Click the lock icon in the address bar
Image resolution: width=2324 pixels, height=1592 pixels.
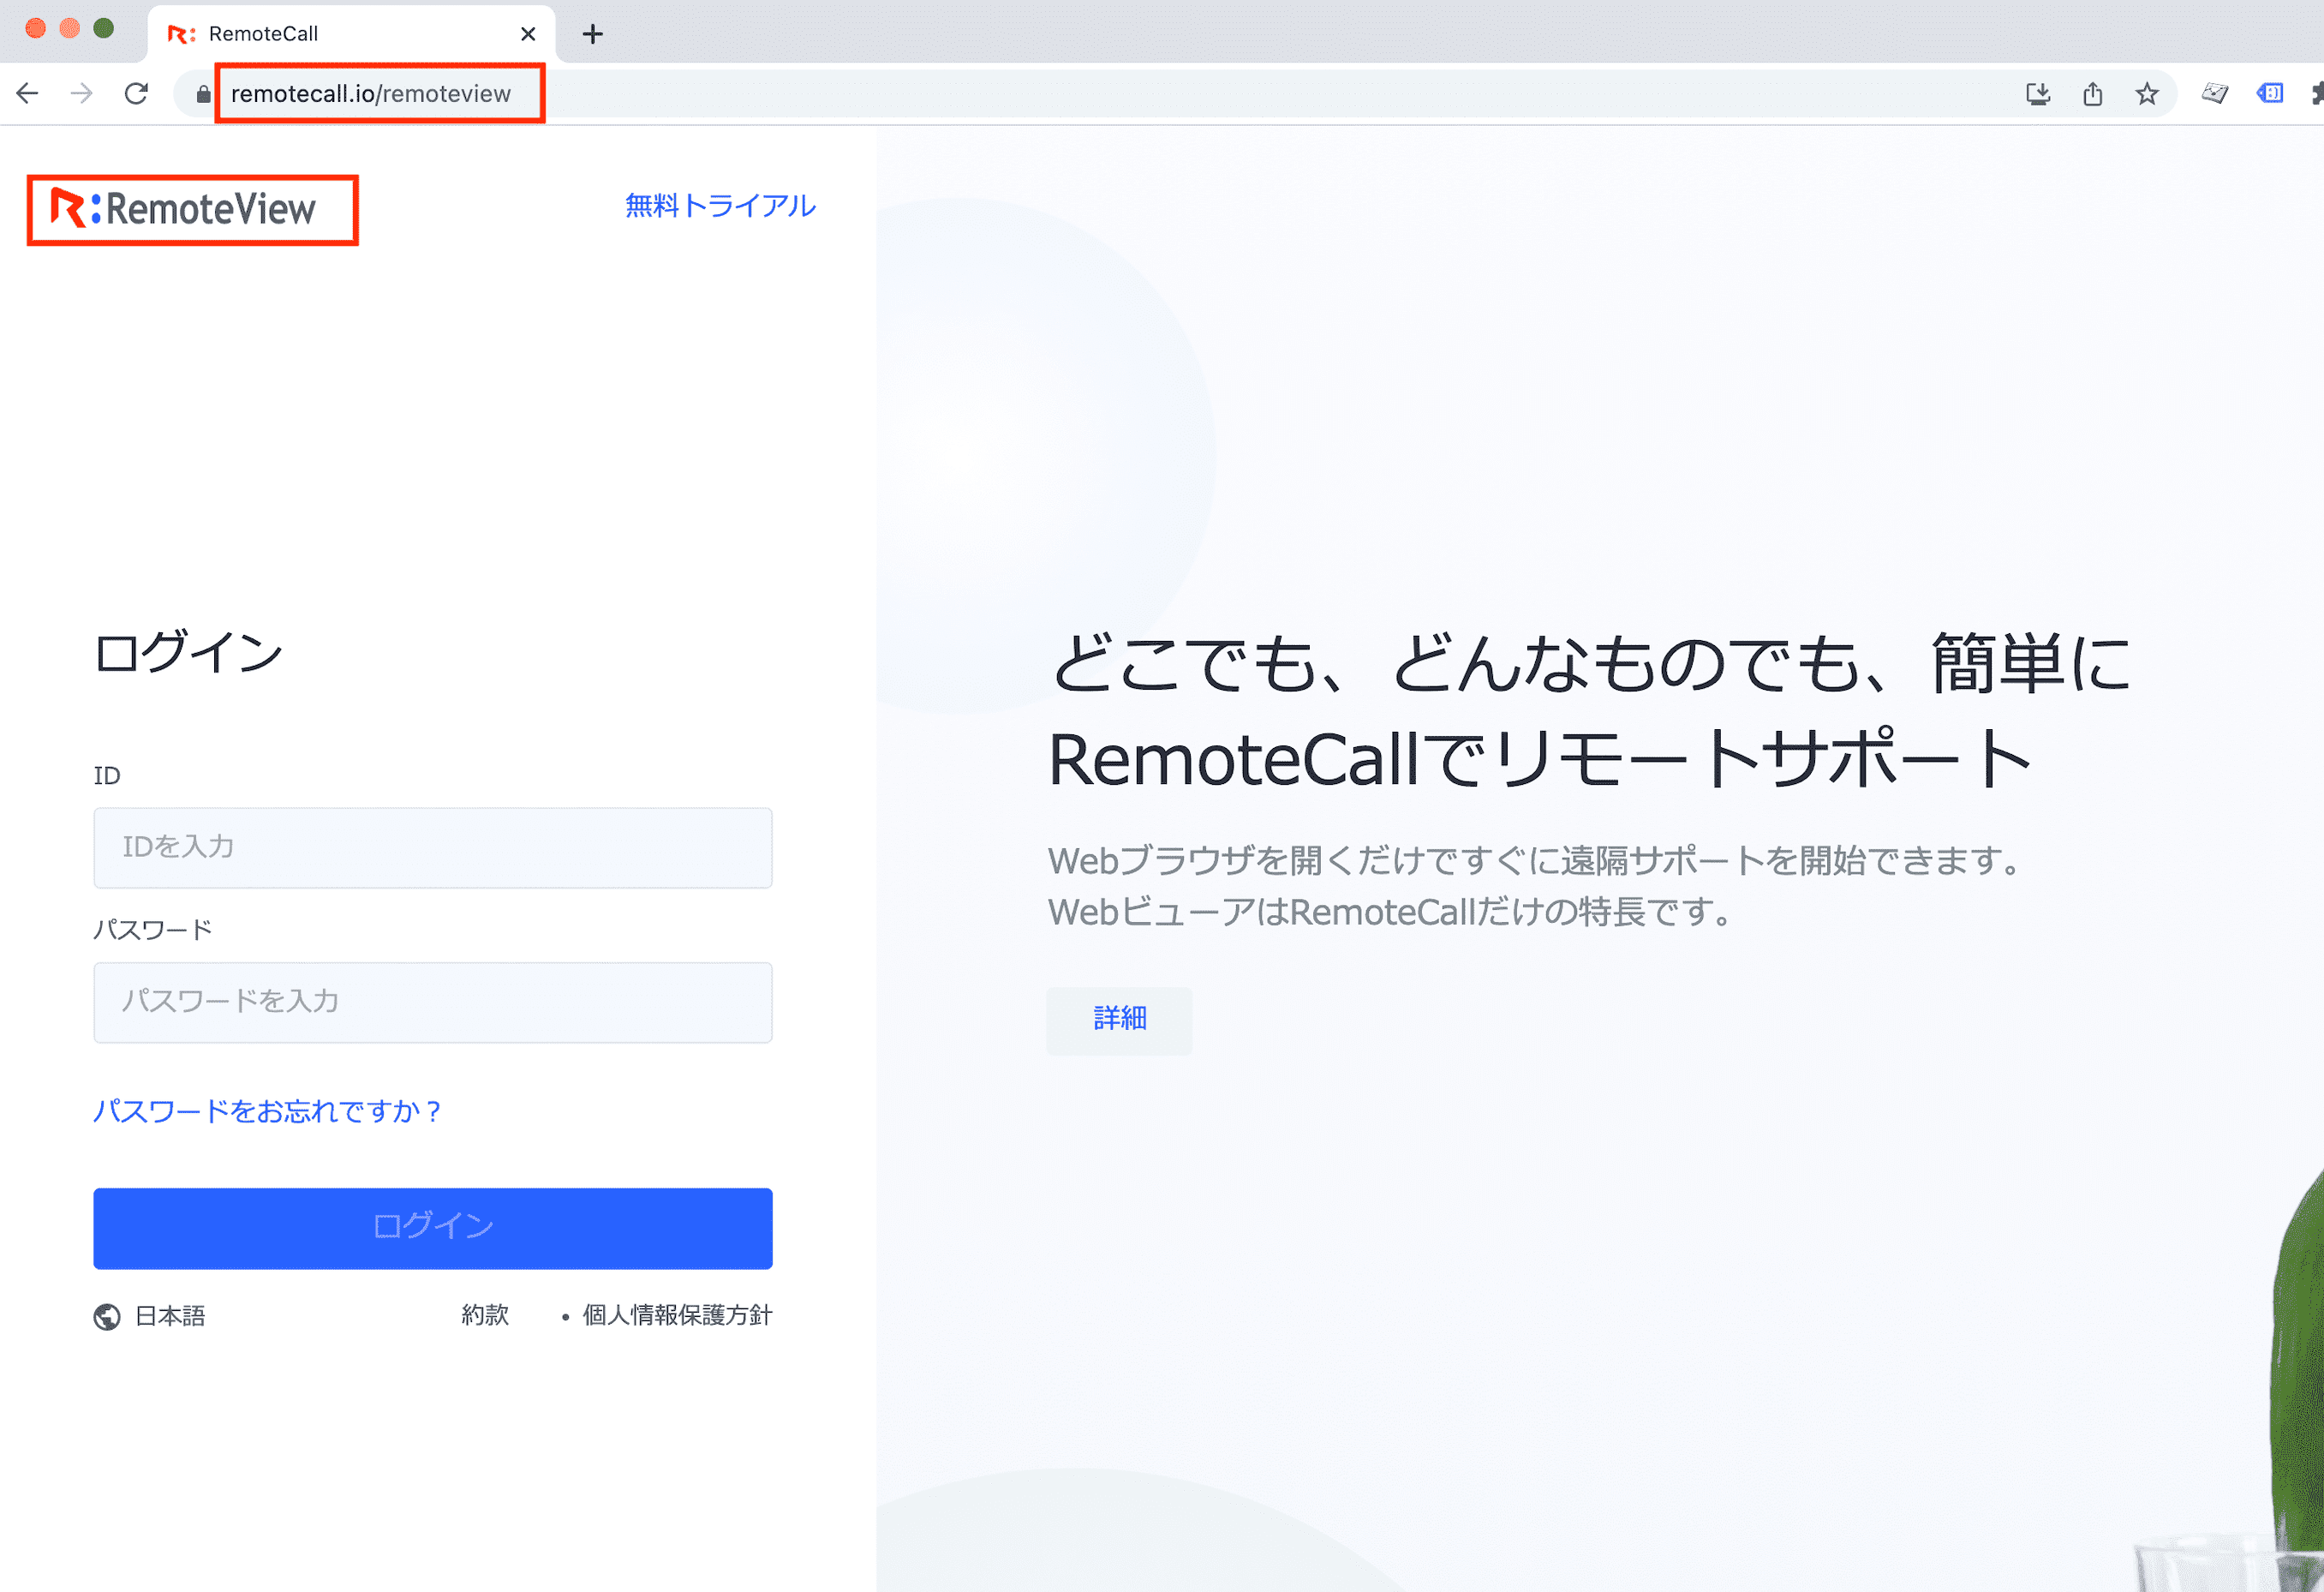coord(203,94)
